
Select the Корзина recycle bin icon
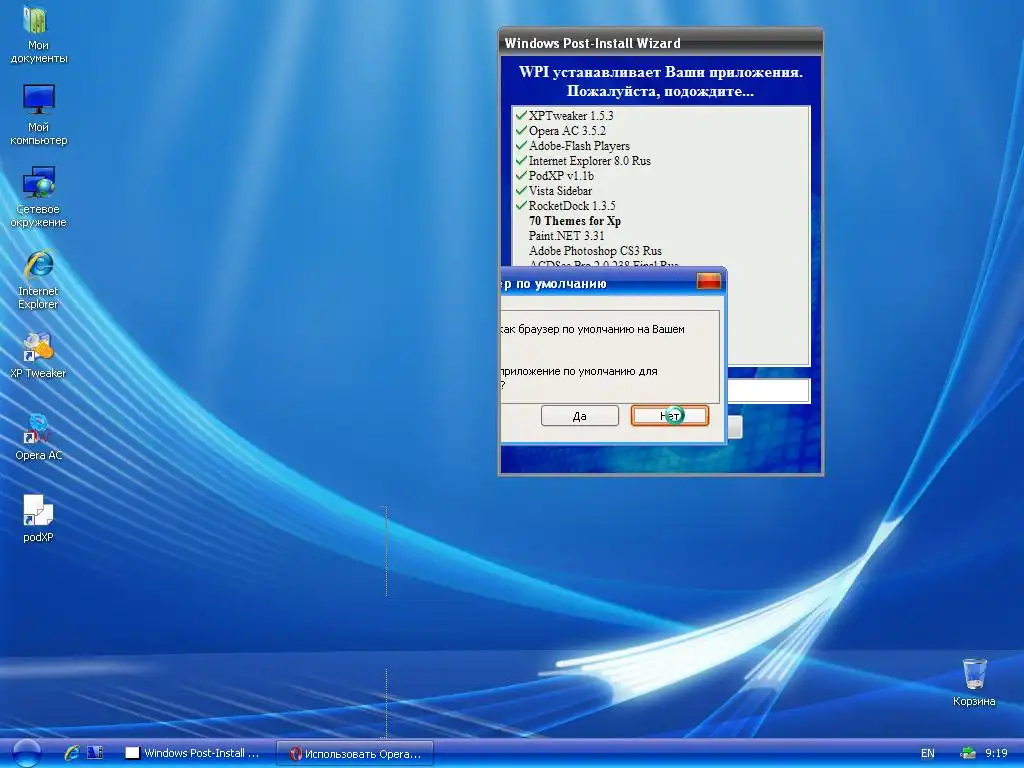(974, 682)
